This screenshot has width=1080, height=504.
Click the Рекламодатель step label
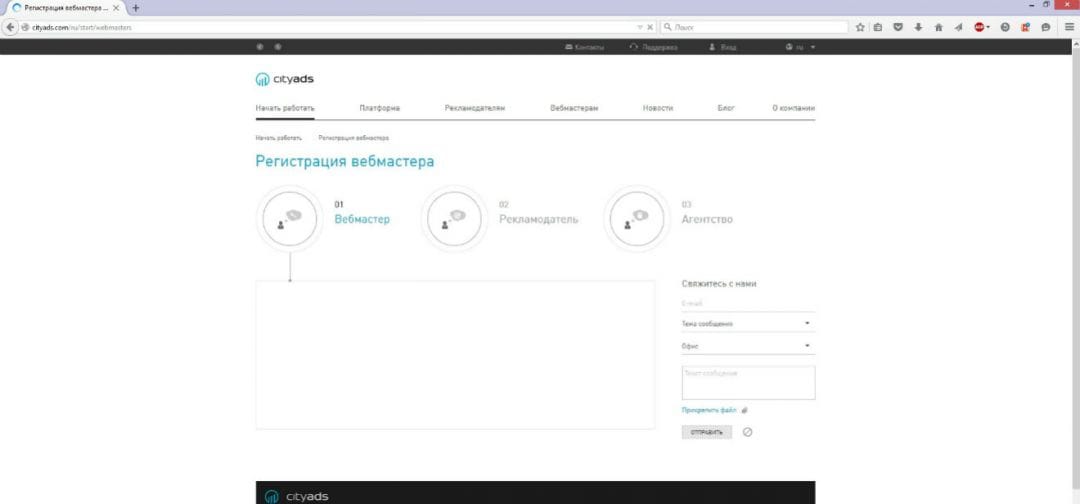coord(539,220)
